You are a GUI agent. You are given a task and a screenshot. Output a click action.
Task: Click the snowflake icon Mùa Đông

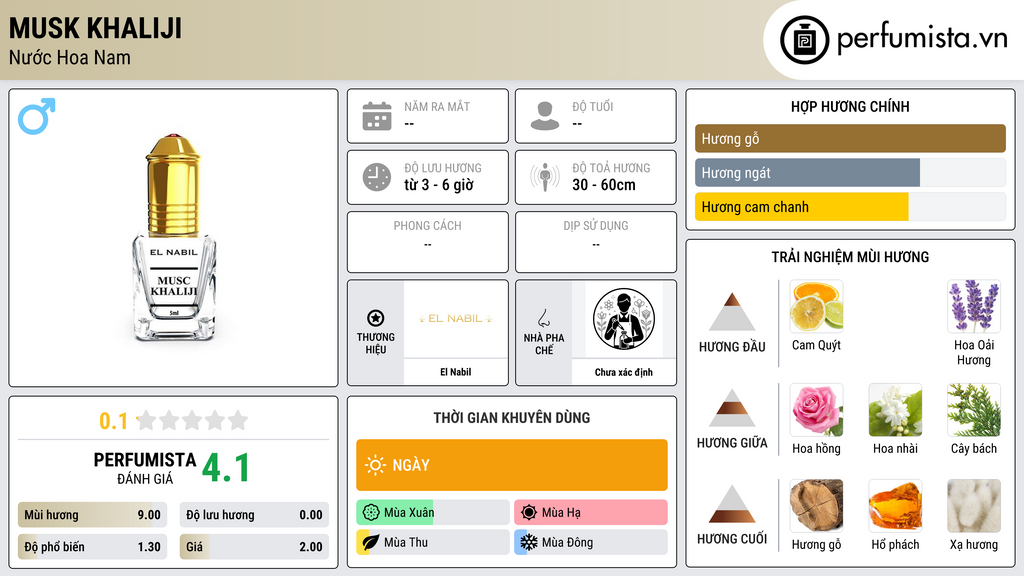coord(529,542)
